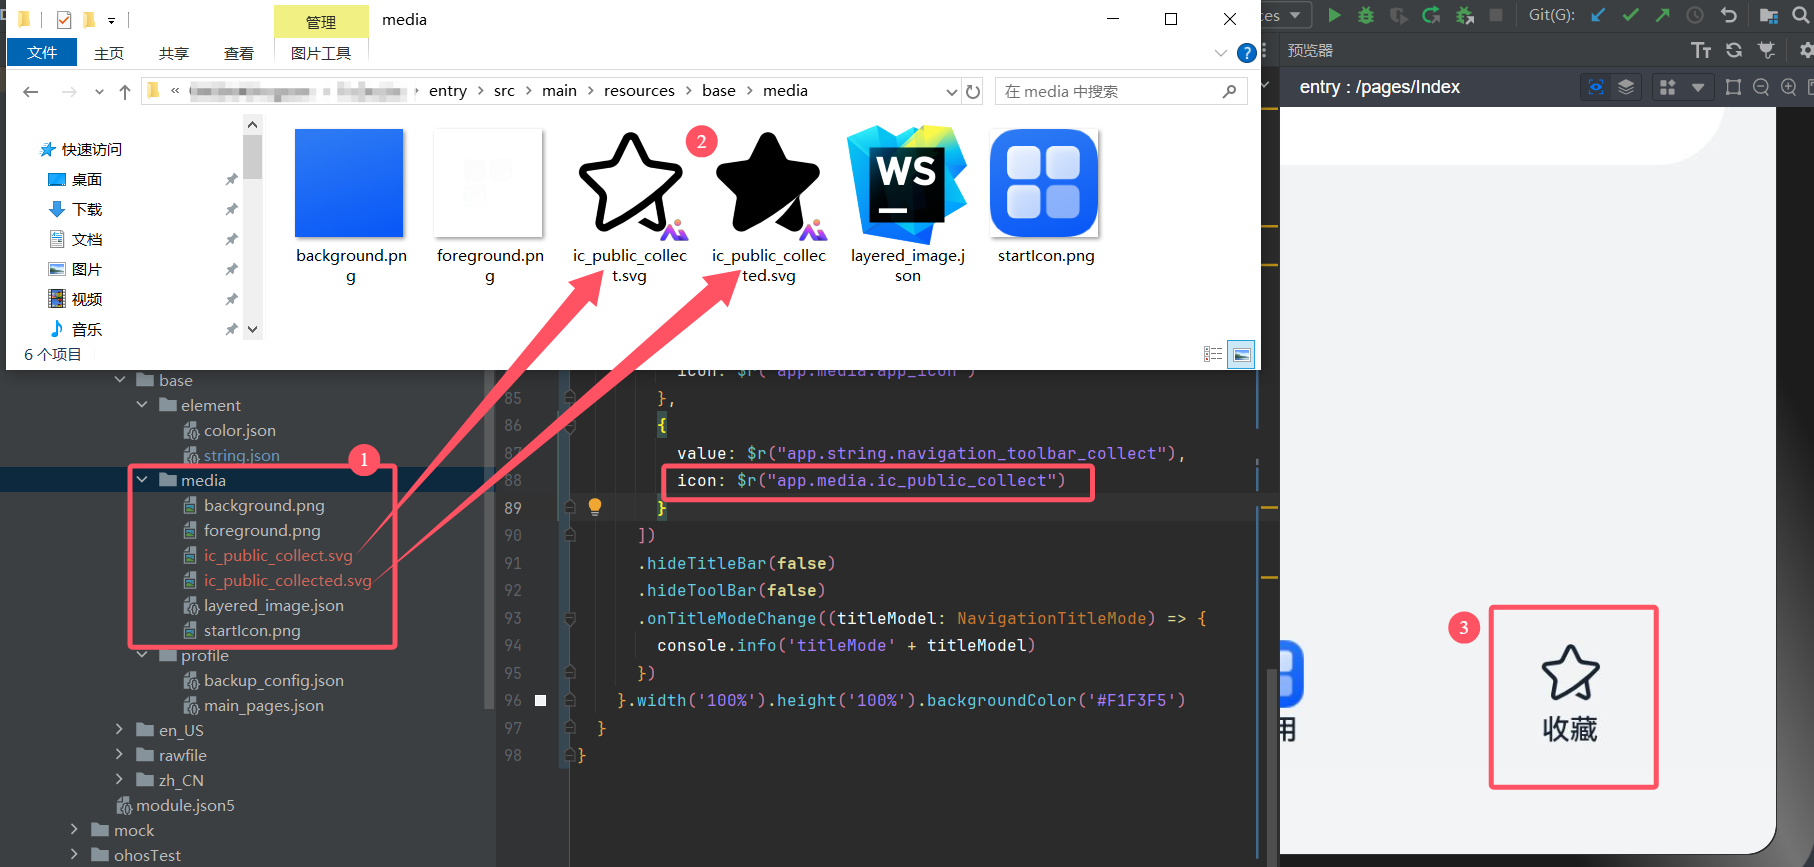Open the 共享 ribbon tab
This screenshot has height=867, width=1814.
[174, 53]
